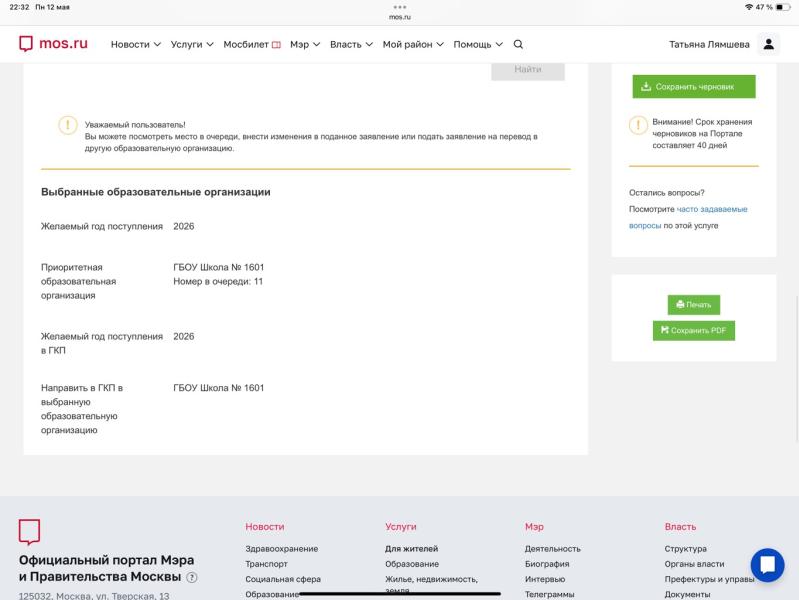Click the greyed Найти button
Screen dimensions: 799x600
[x=528, y=70]
